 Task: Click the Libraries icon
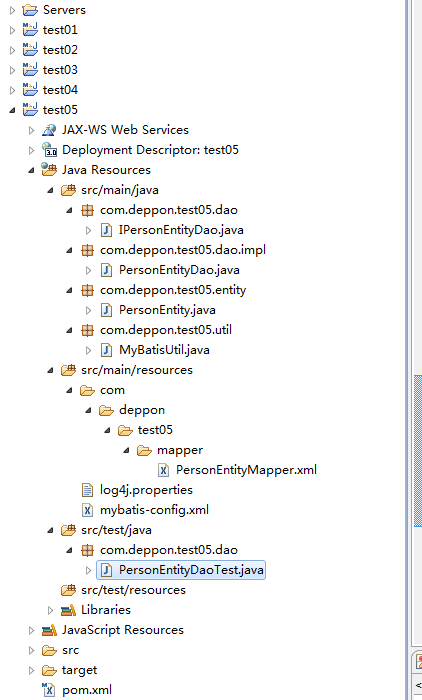point(68,610)
